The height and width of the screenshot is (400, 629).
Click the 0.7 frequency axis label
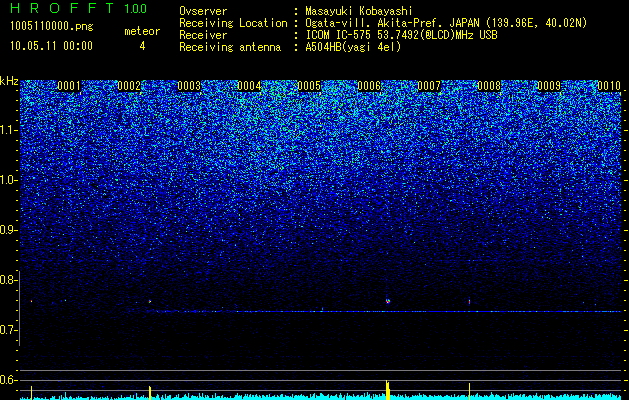click(8, 331)
